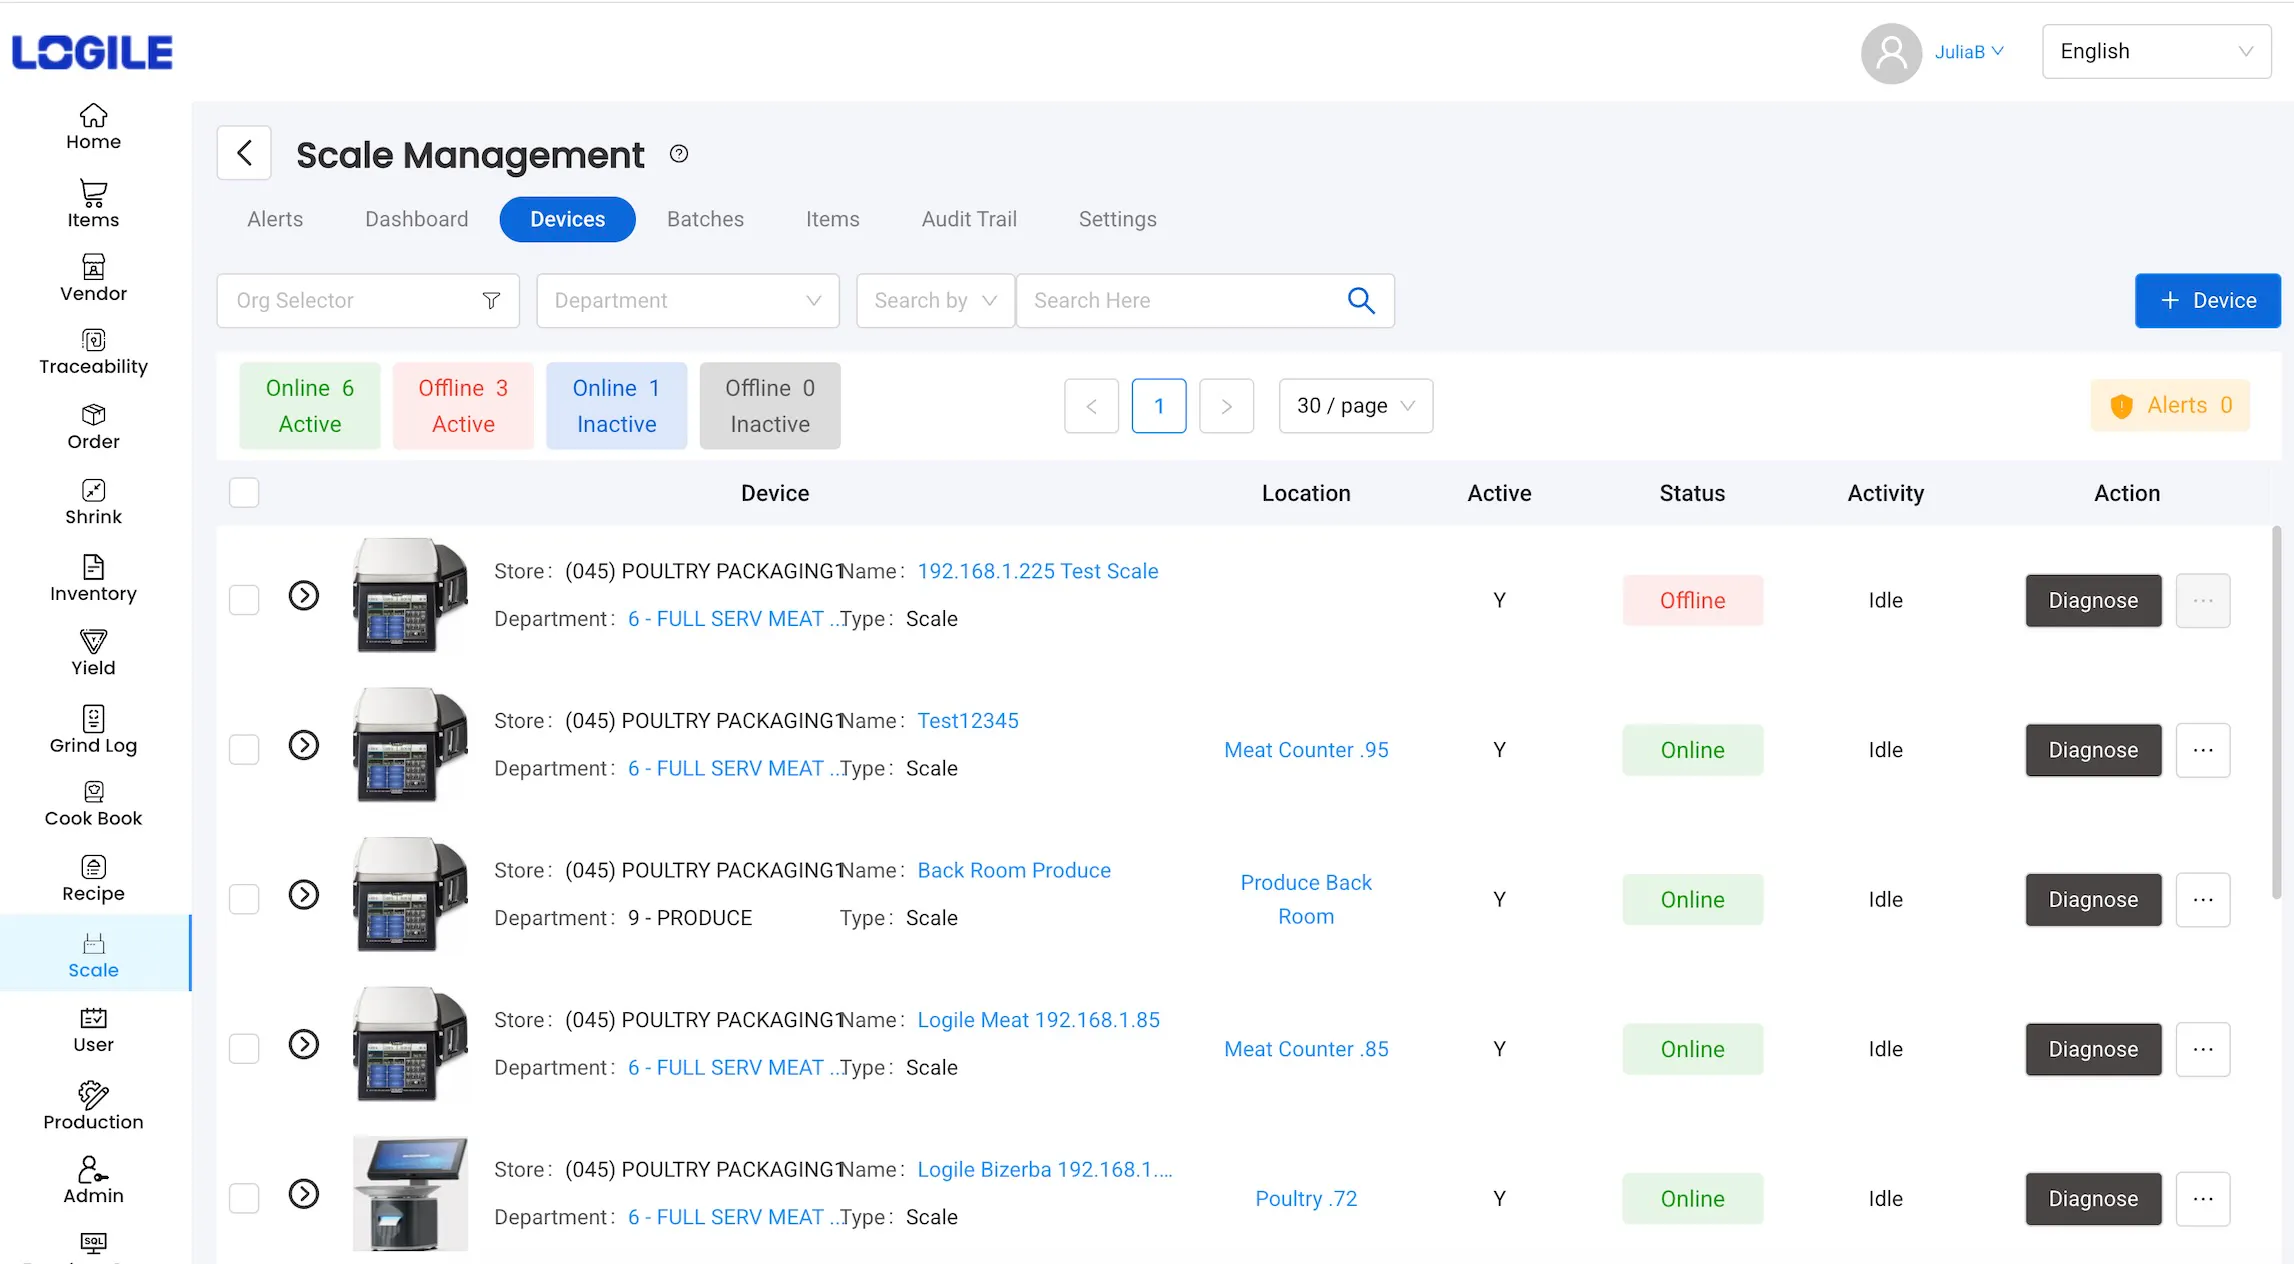Diagnose the 192.168.1.225 Test Scale

2093,601
